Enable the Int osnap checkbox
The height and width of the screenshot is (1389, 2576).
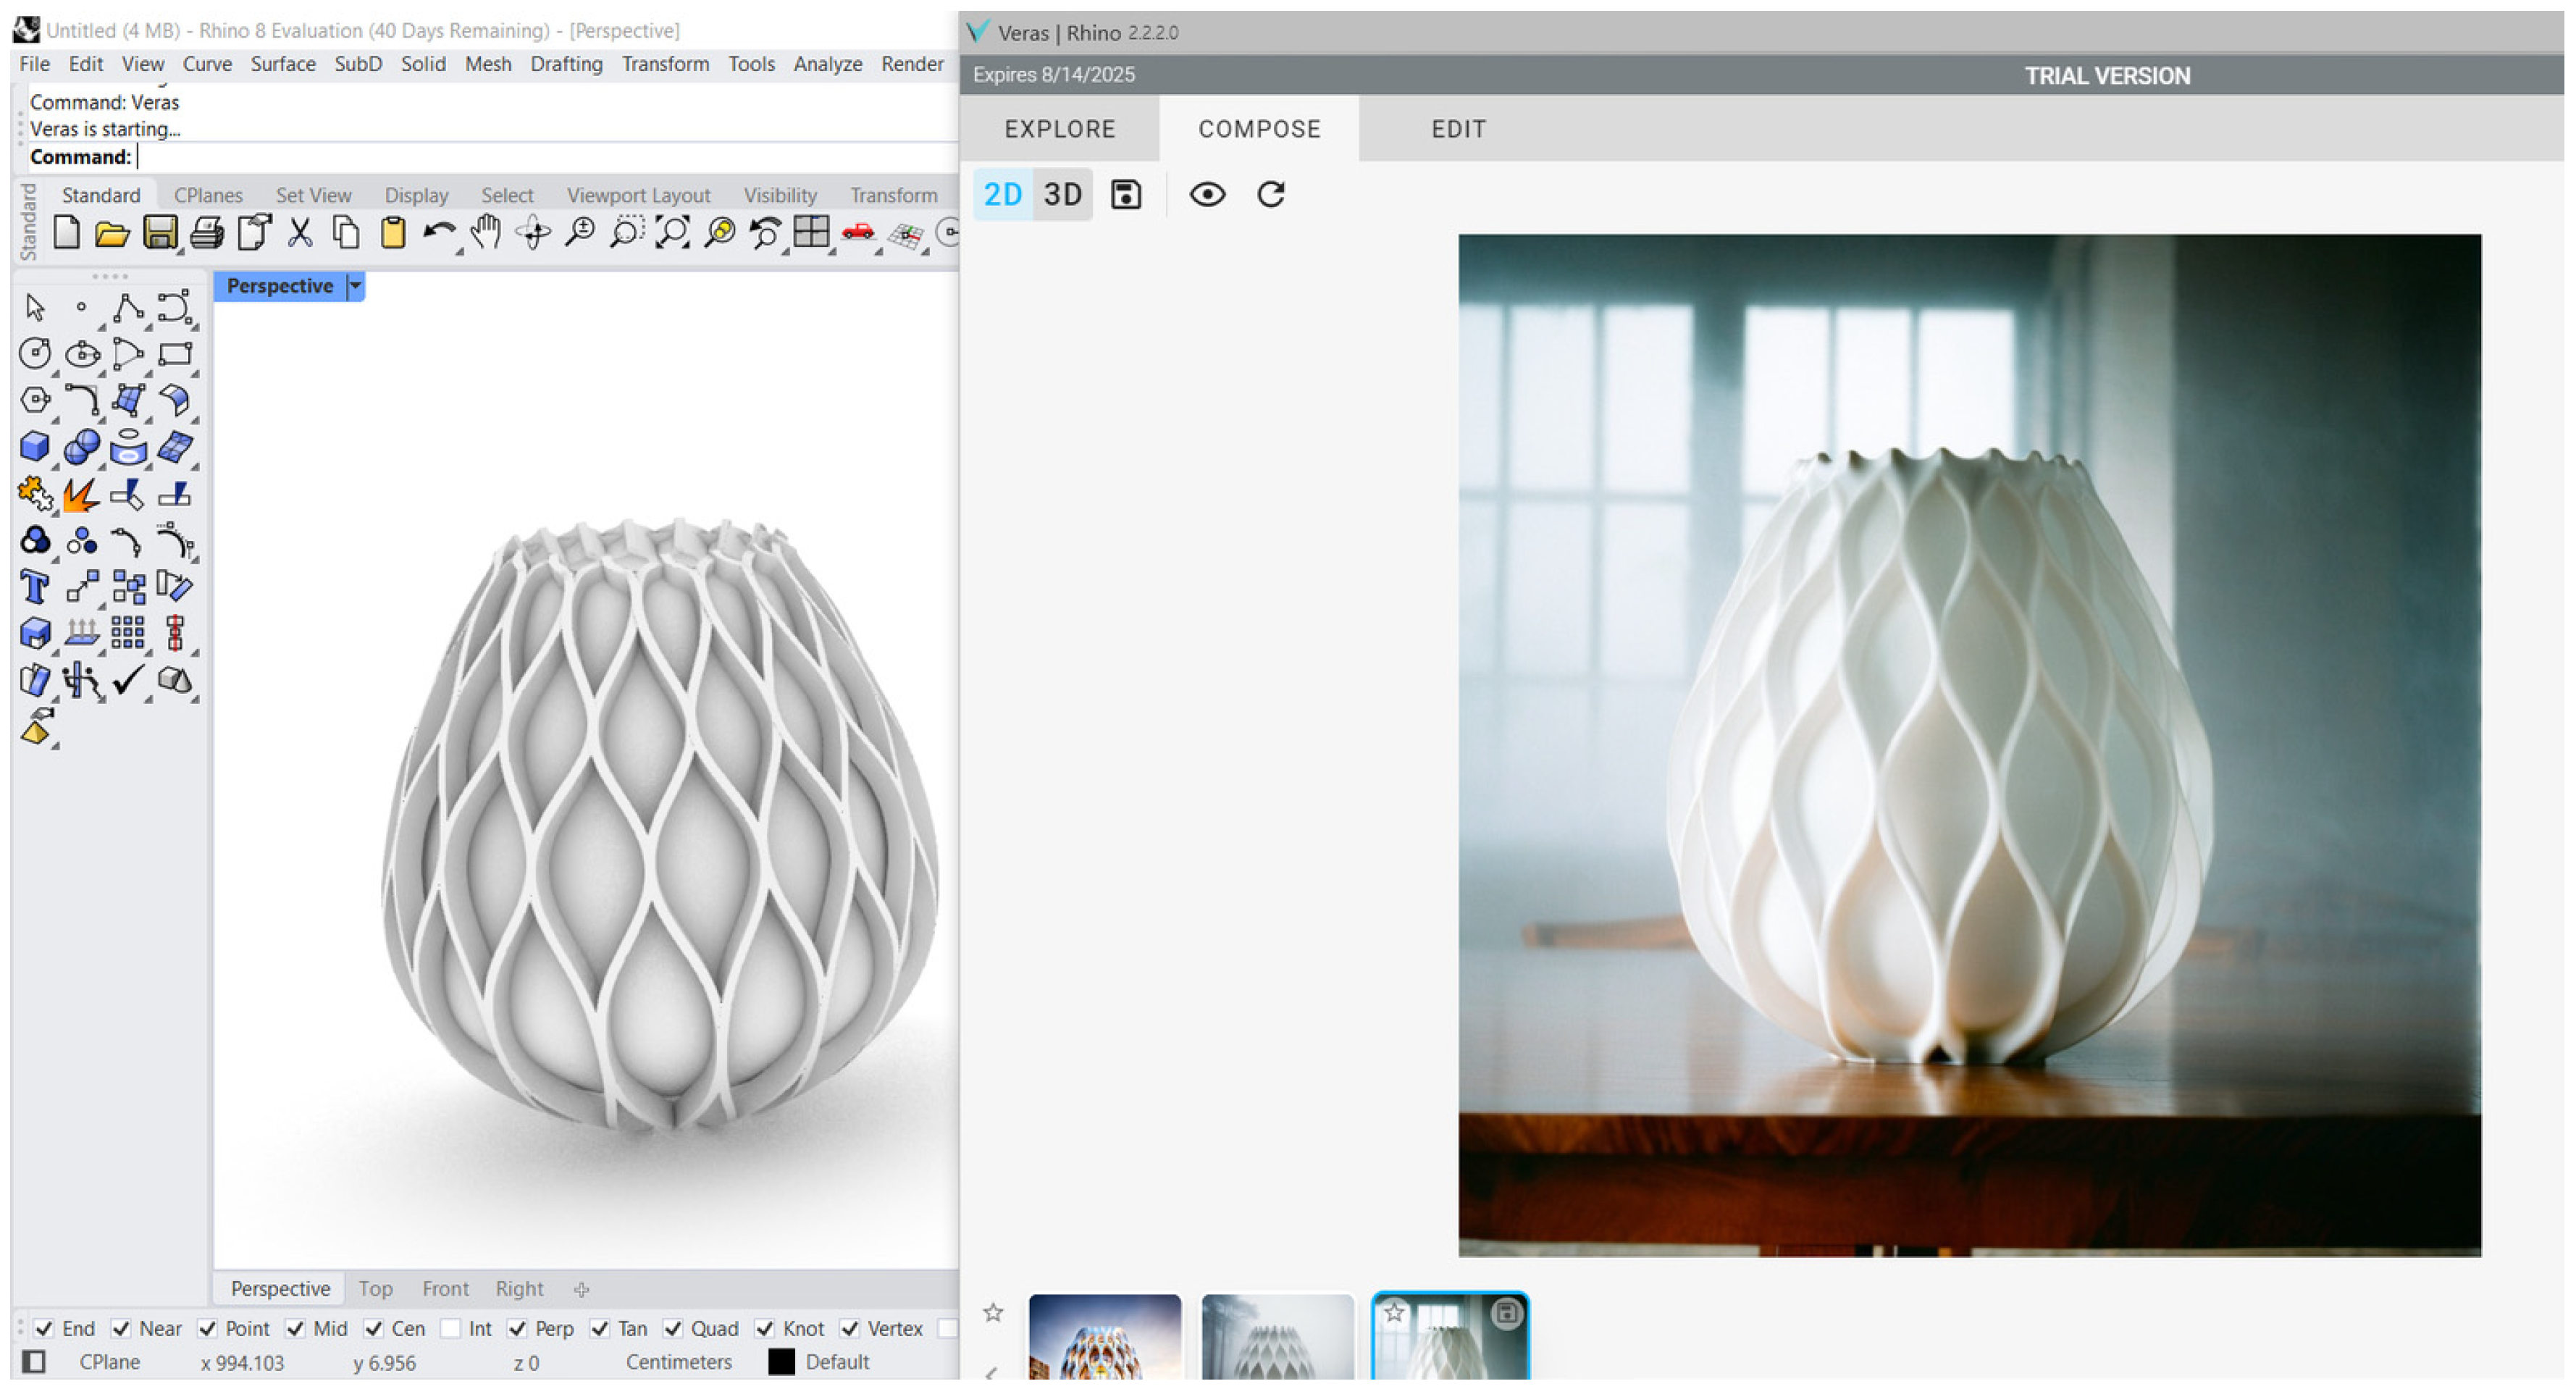click(x=450, y=1328)
